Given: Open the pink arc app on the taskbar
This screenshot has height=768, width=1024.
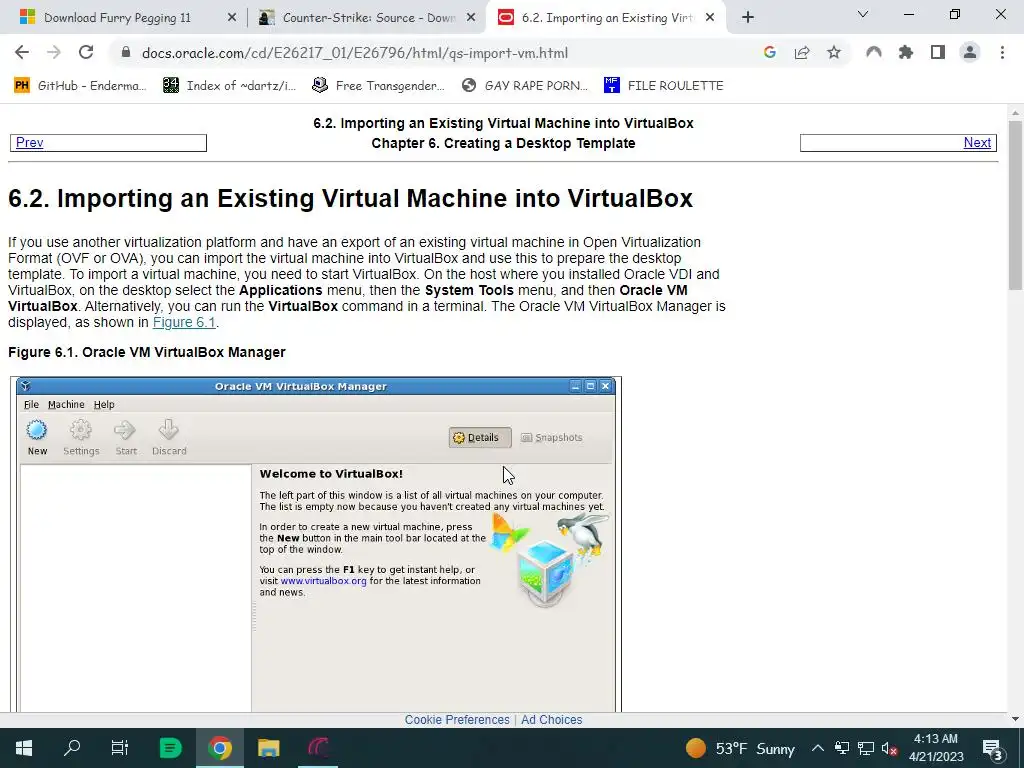Looking at the screenshot, I should click(318, 748).
